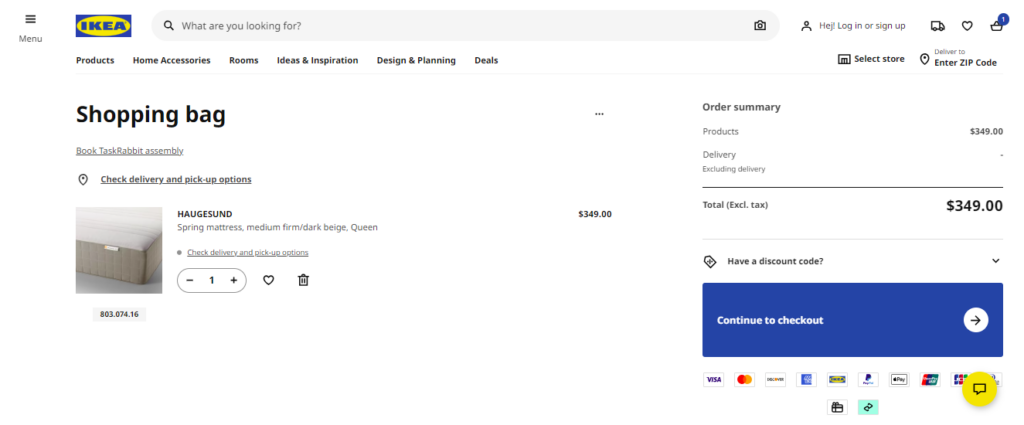The height and width of the screenshot is (425, 1024).
Task: Click Hej! Log in or sign up
Action: [862, 26]
